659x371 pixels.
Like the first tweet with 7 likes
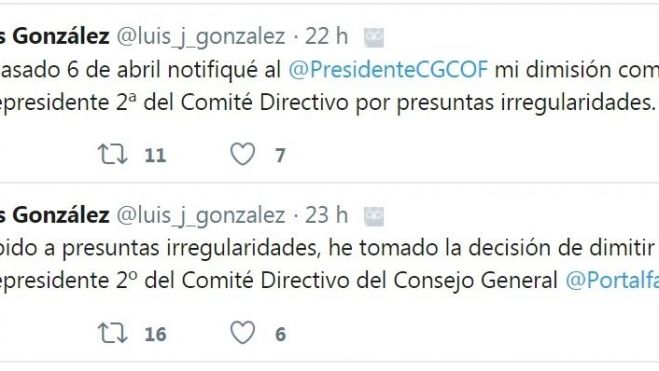(x=243, y=154)
